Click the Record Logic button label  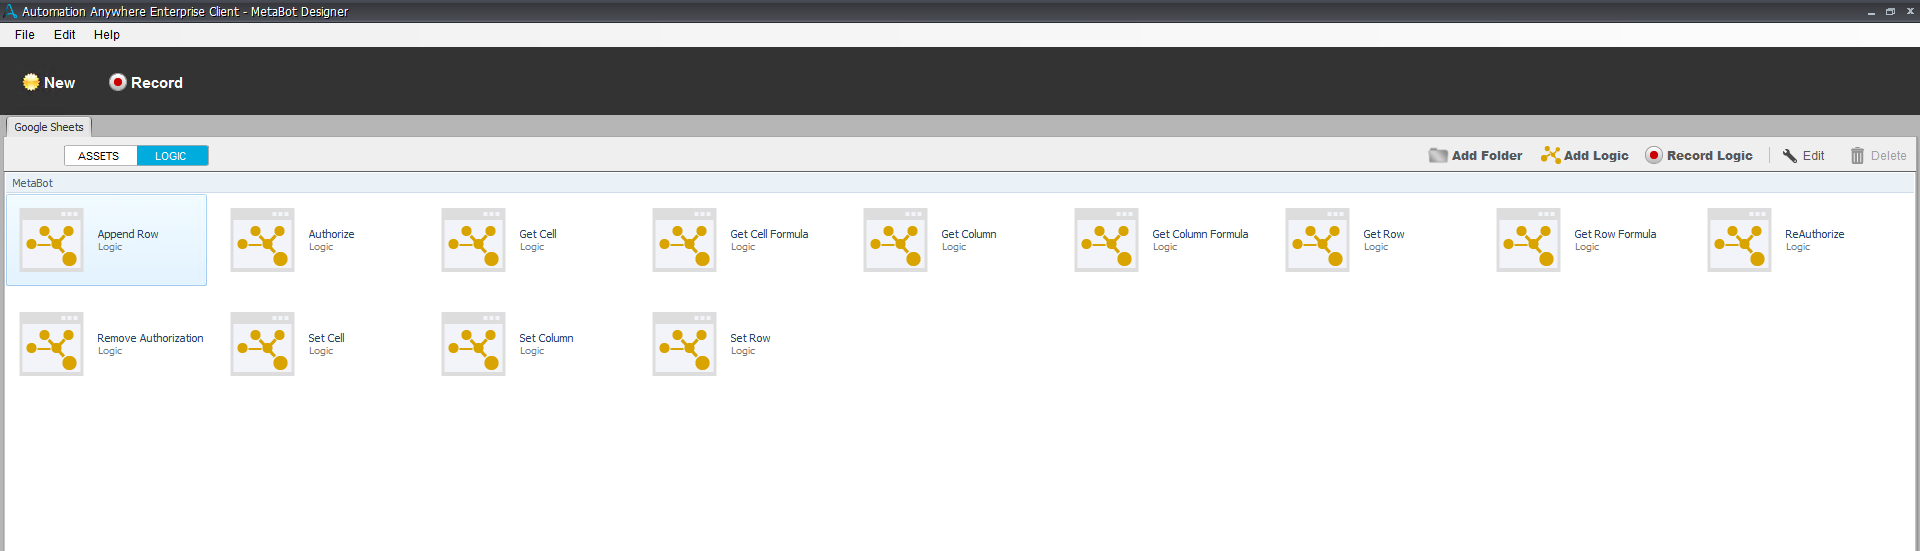pos(1710,156)
